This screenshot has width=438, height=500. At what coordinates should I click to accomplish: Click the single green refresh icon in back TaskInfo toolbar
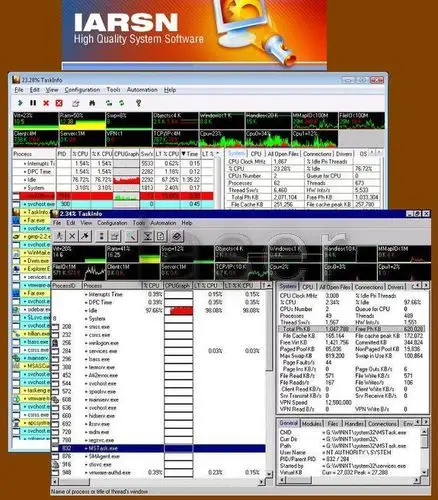(122, 103)
